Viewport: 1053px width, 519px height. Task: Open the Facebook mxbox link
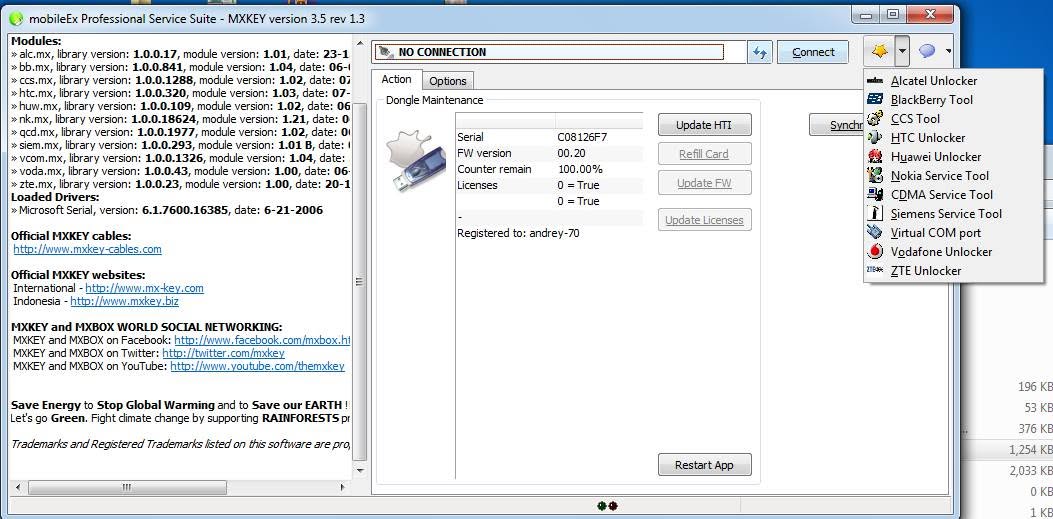point(262,340)
